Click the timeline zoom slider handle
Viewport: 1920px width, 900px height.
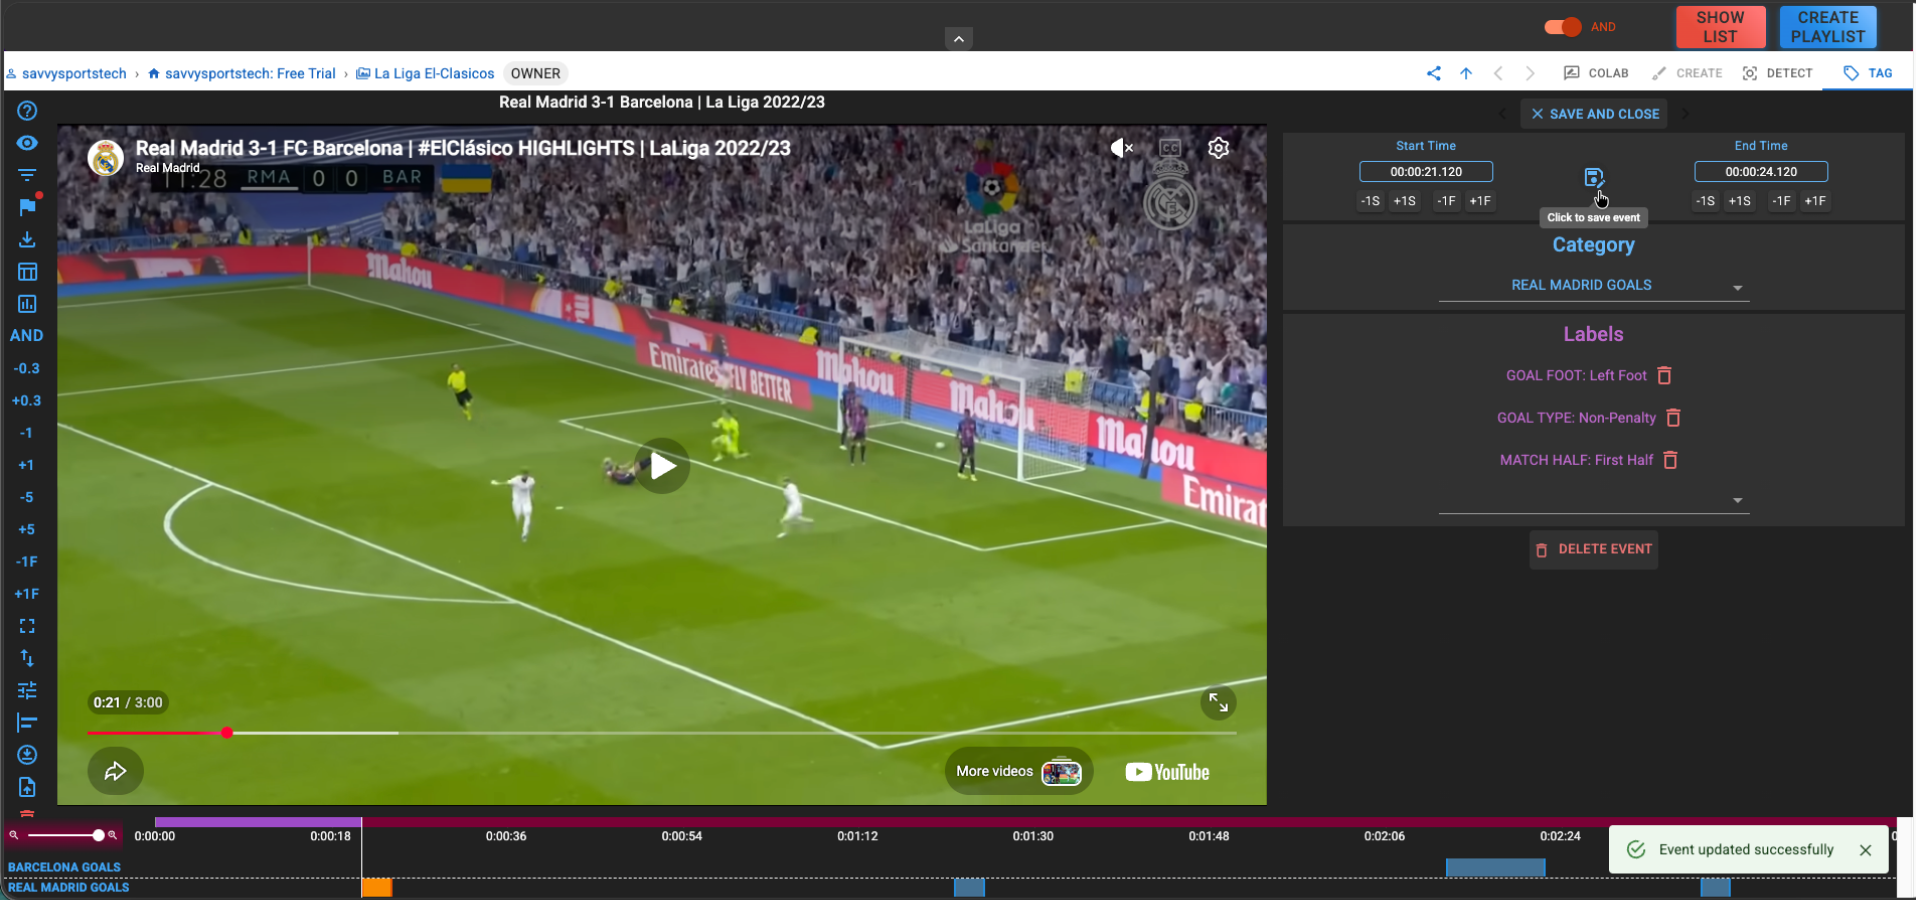click(x=98, y=835)
